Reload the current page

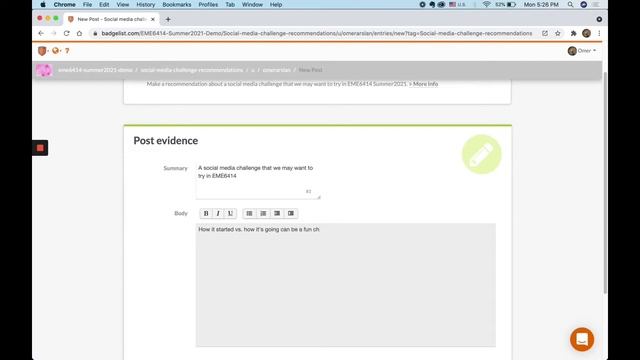67,33
